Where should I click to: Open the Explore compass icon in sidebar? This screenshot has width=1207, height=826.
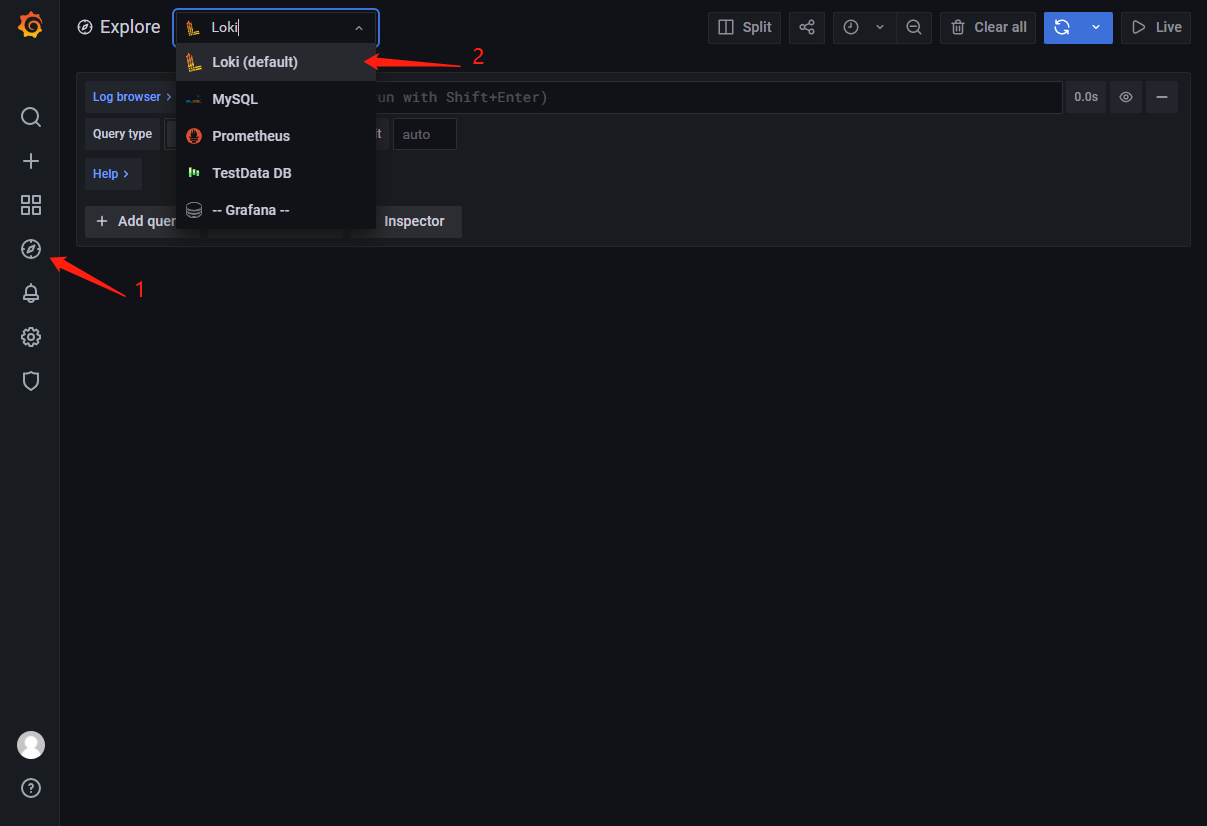31,249
